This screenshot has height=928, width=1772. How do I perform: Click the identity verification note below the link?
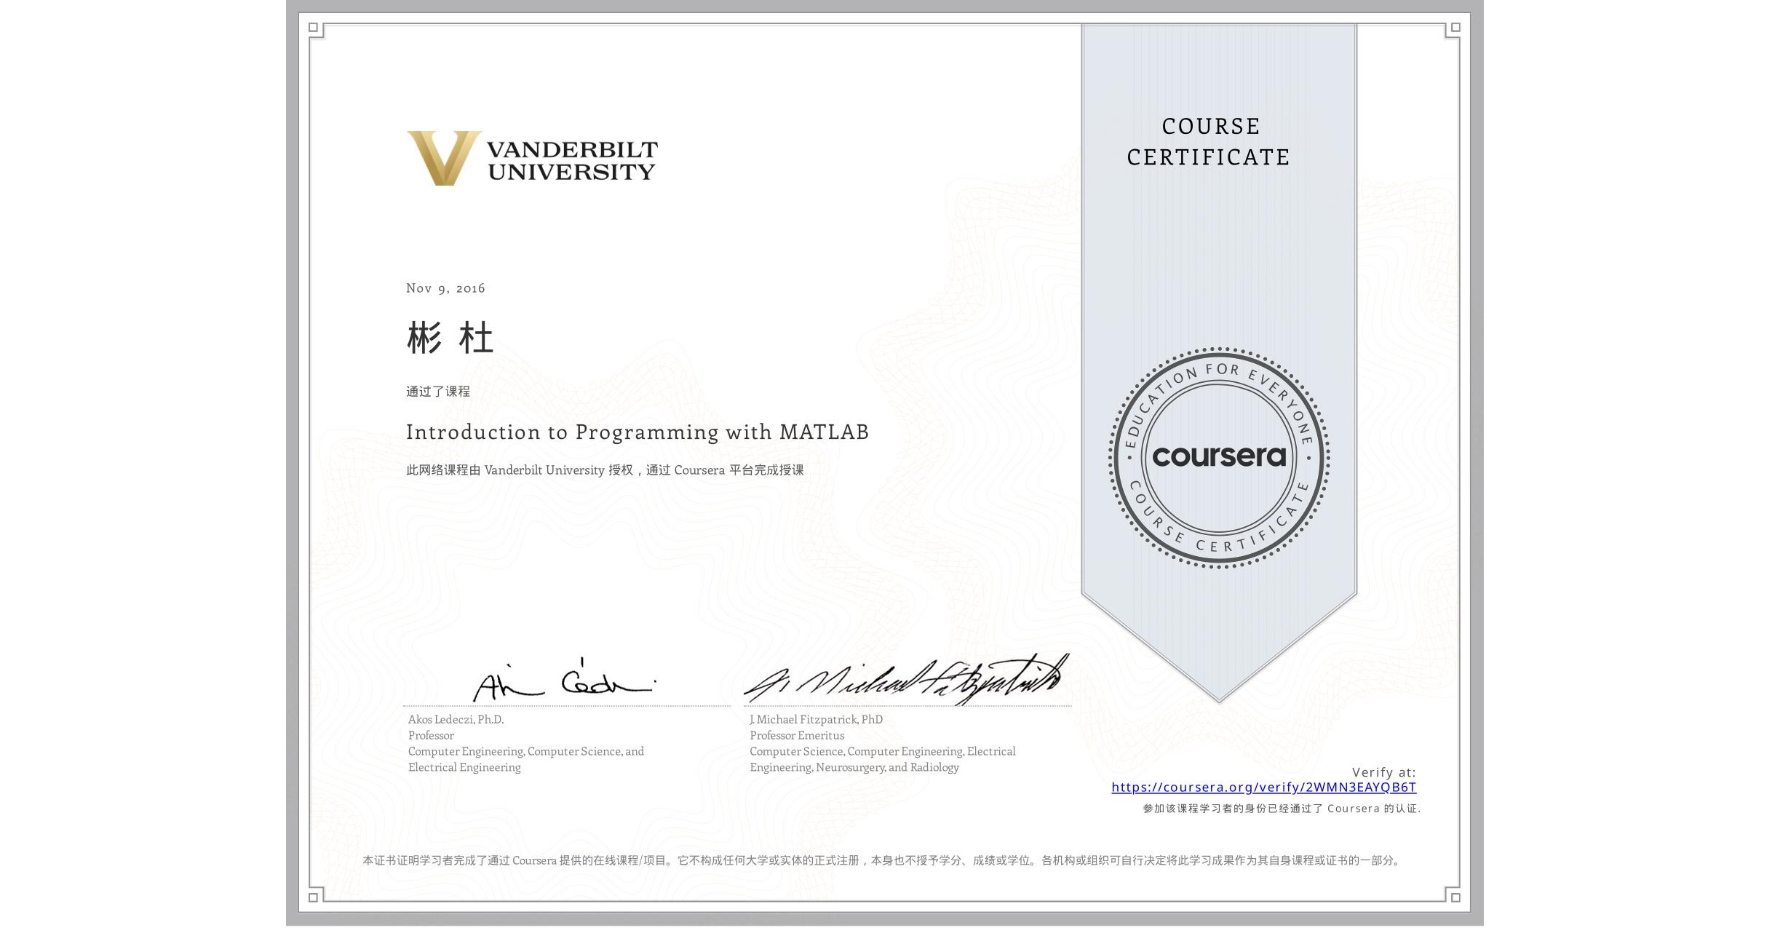click(1281, 808)
